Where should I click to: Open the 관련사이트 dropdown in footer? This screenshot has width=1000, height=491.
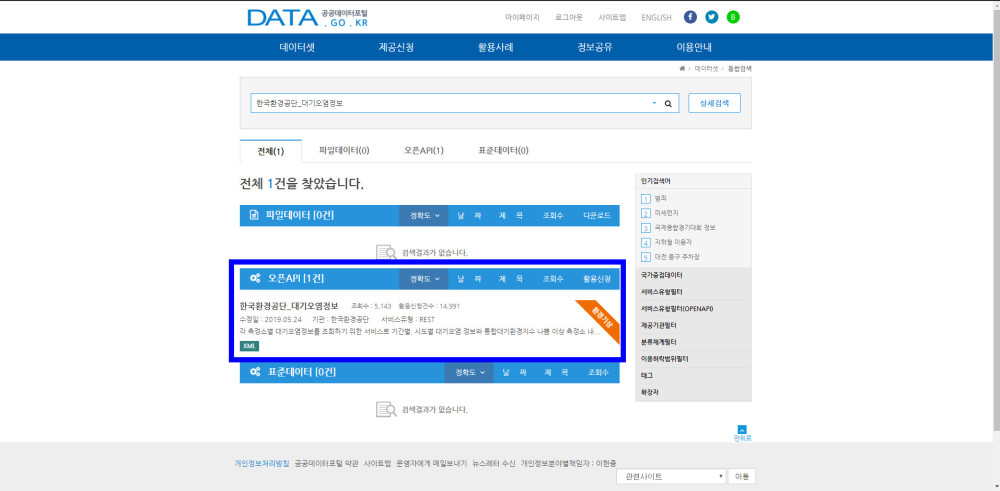[672, 476]
